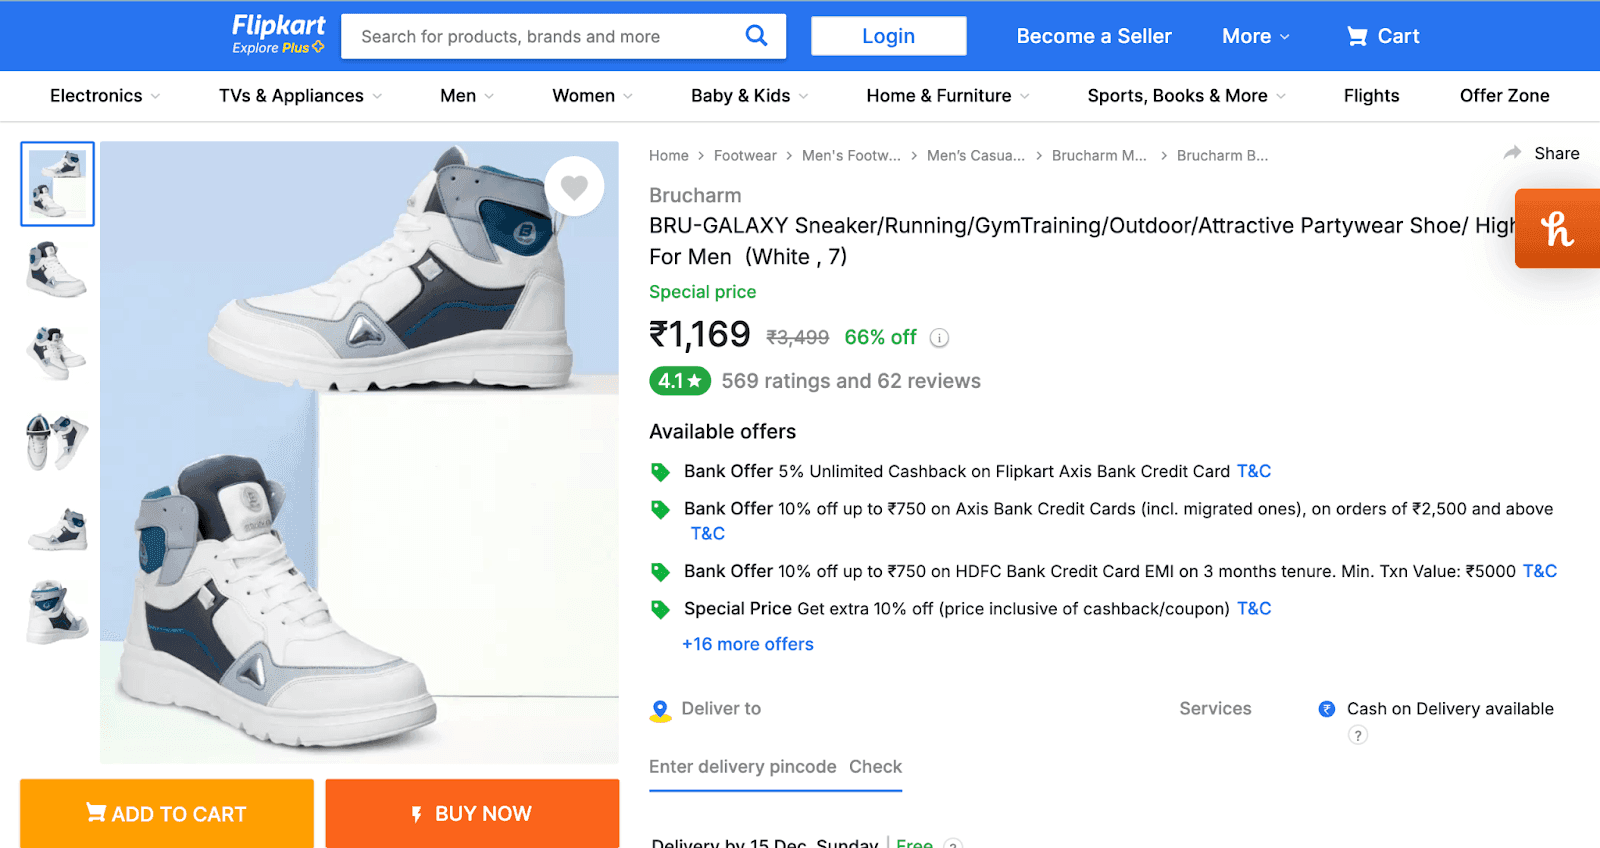Switch to the Flights section

click(x=1371, y=95)
